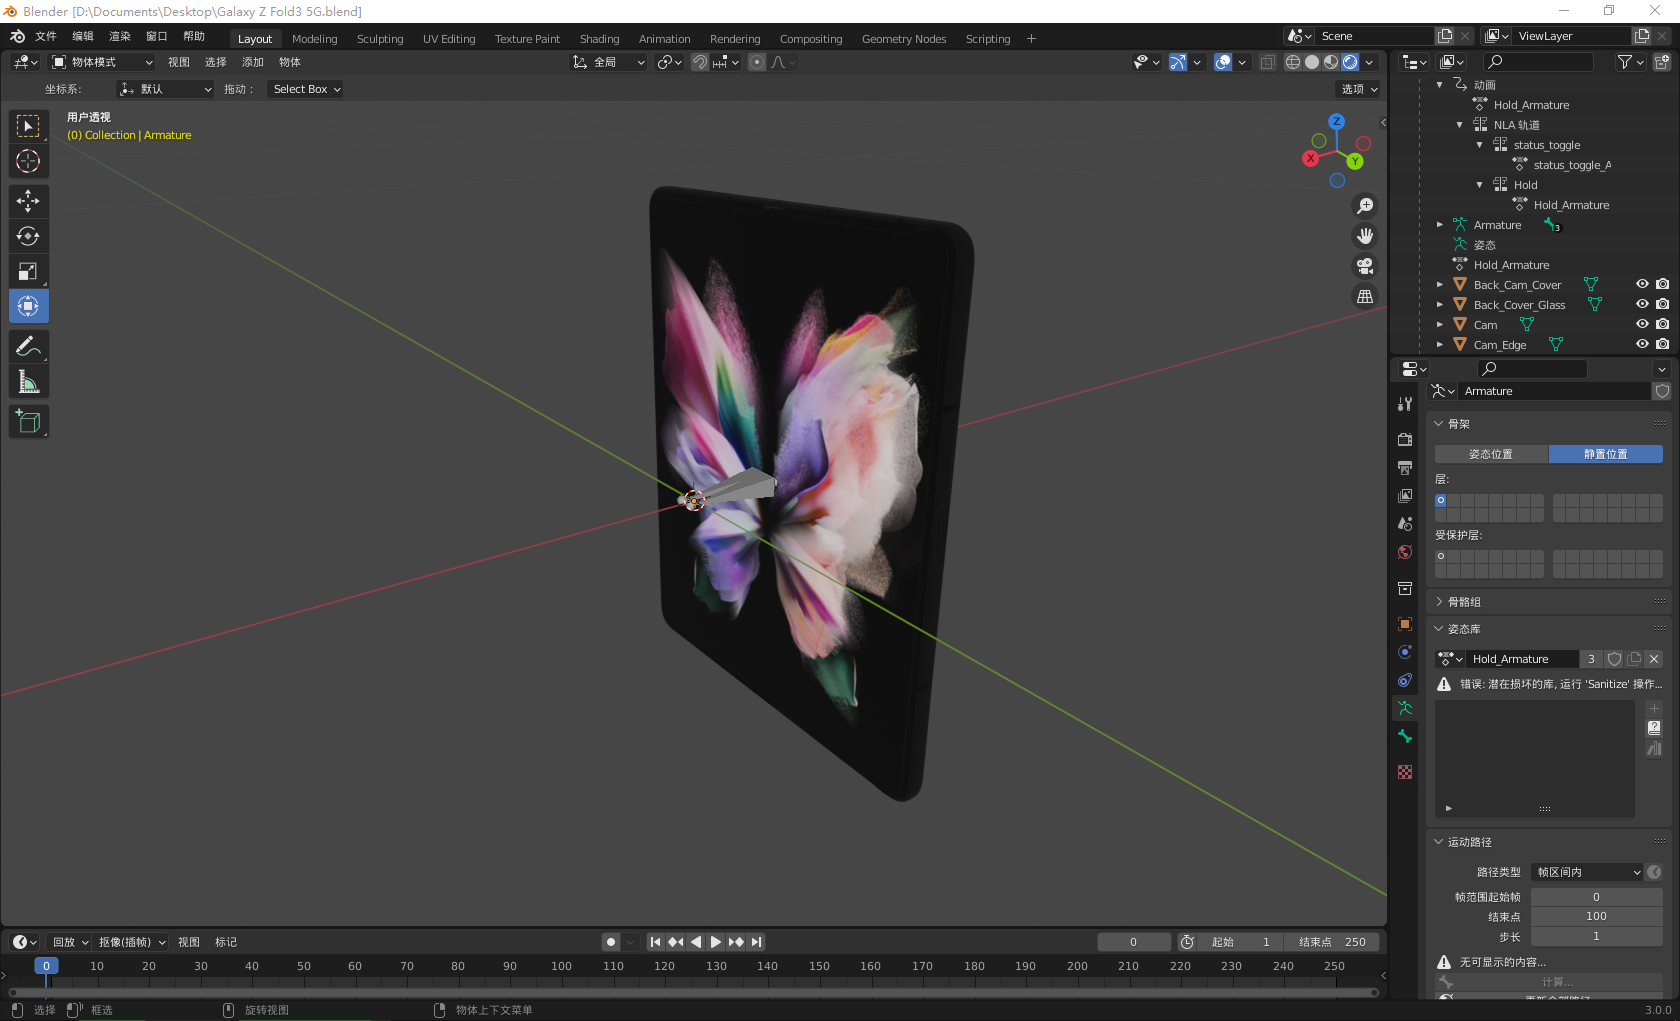Switch orthographic/perspective grid icon
1680x1021 pixels.
pyautogui.click(x=1365, y=296)
